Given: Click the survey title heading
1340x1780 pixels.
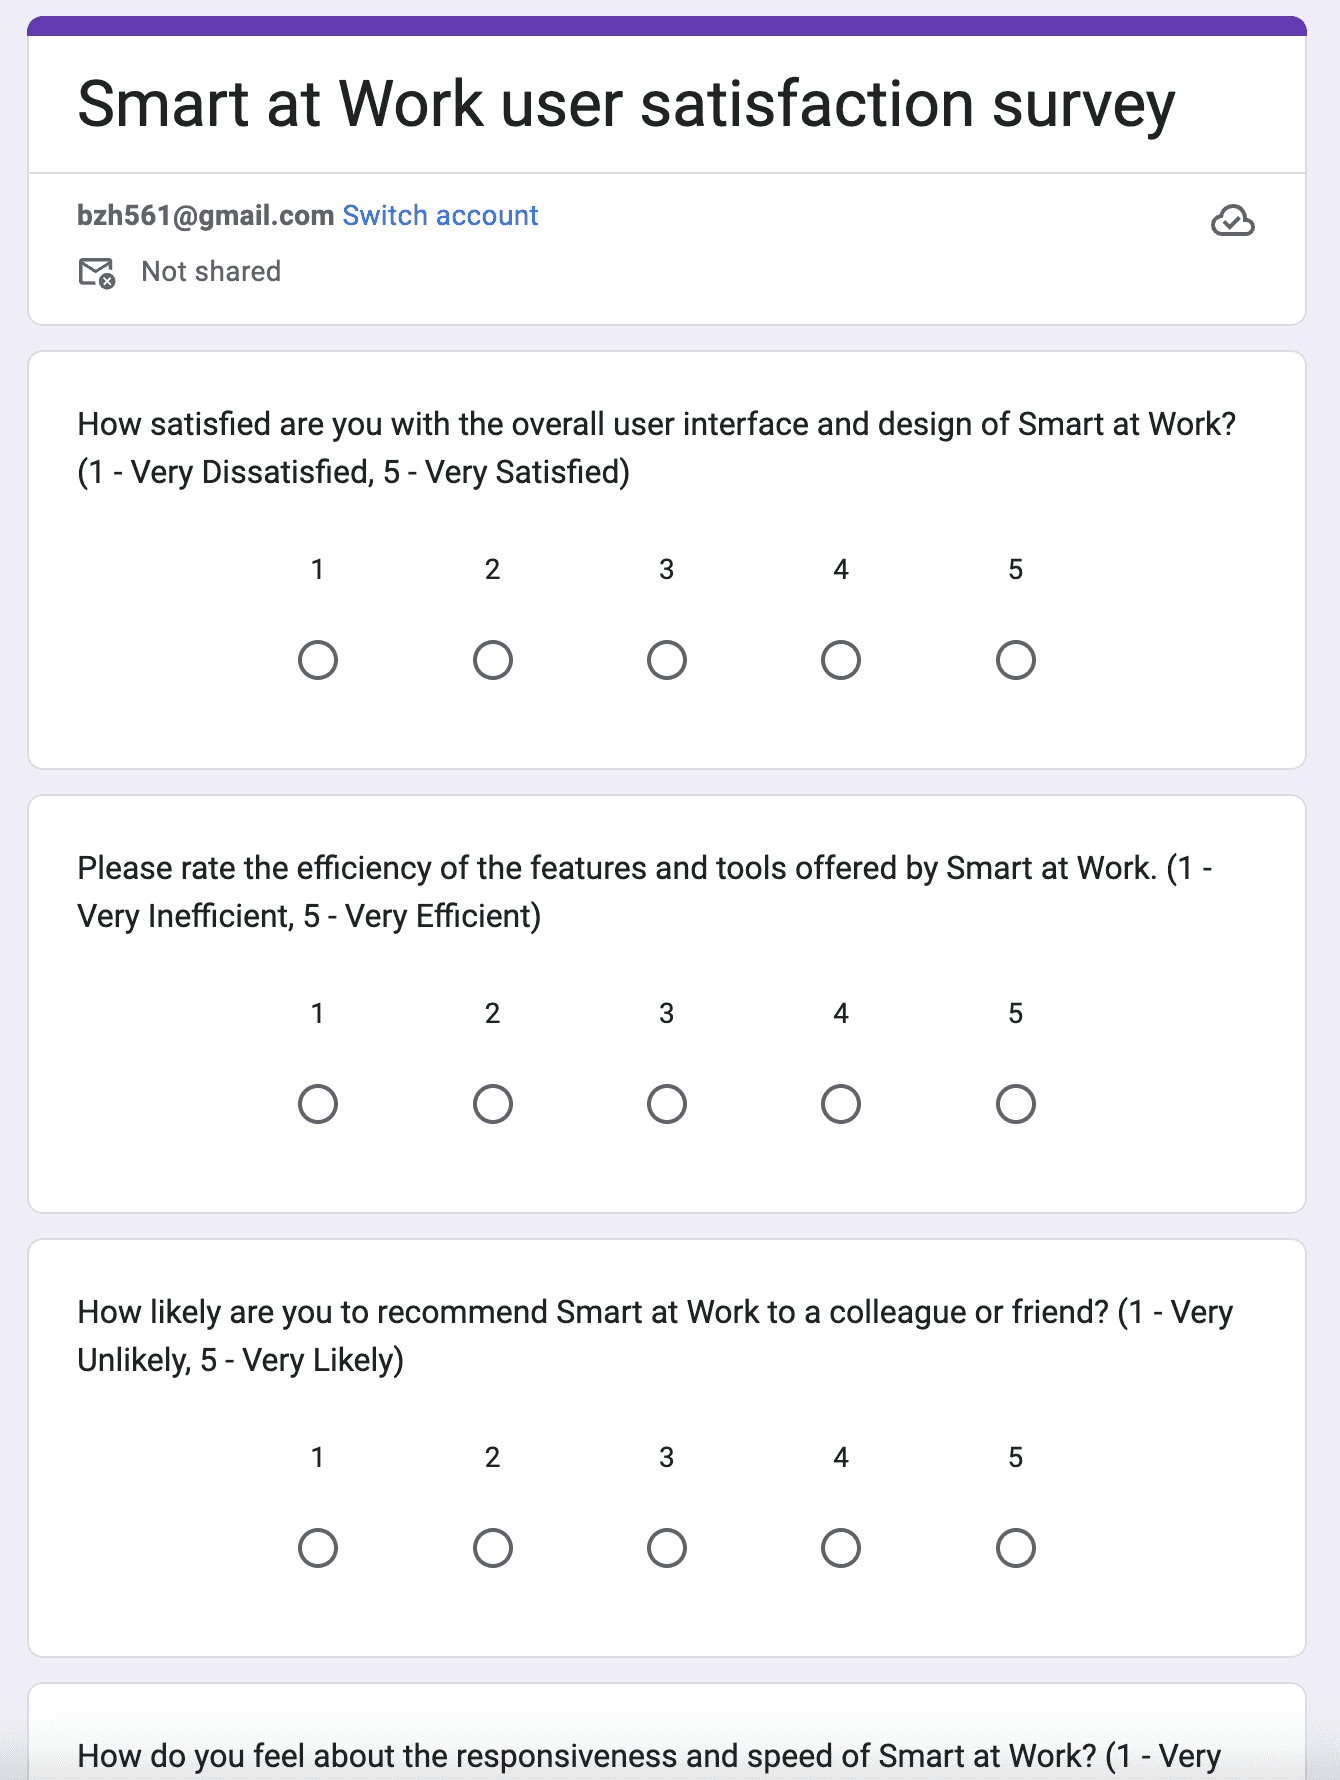Looking at the screenshot, I should click(x=626, y=105).
